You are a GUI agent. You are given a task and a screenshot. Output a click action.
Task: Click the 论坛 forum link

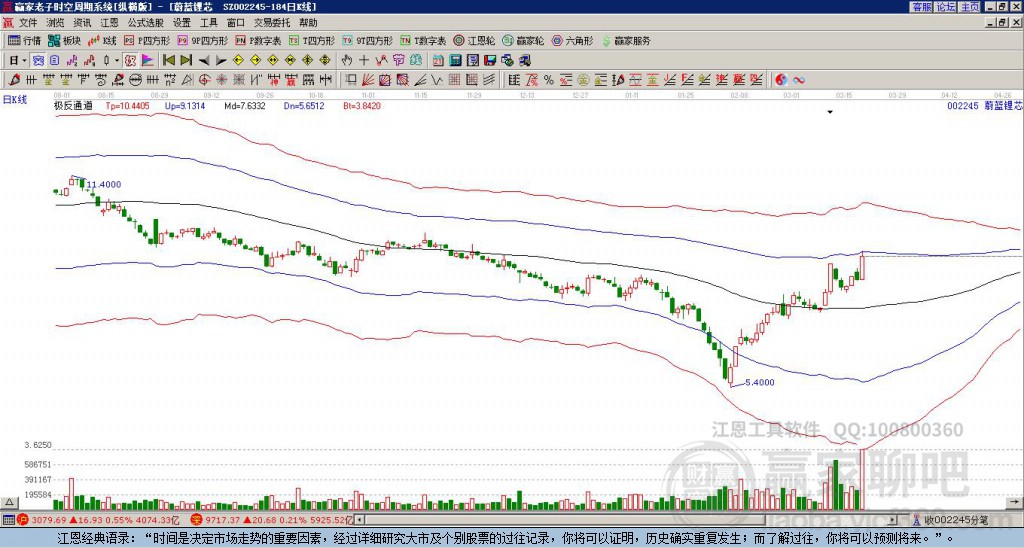[946, 7]
